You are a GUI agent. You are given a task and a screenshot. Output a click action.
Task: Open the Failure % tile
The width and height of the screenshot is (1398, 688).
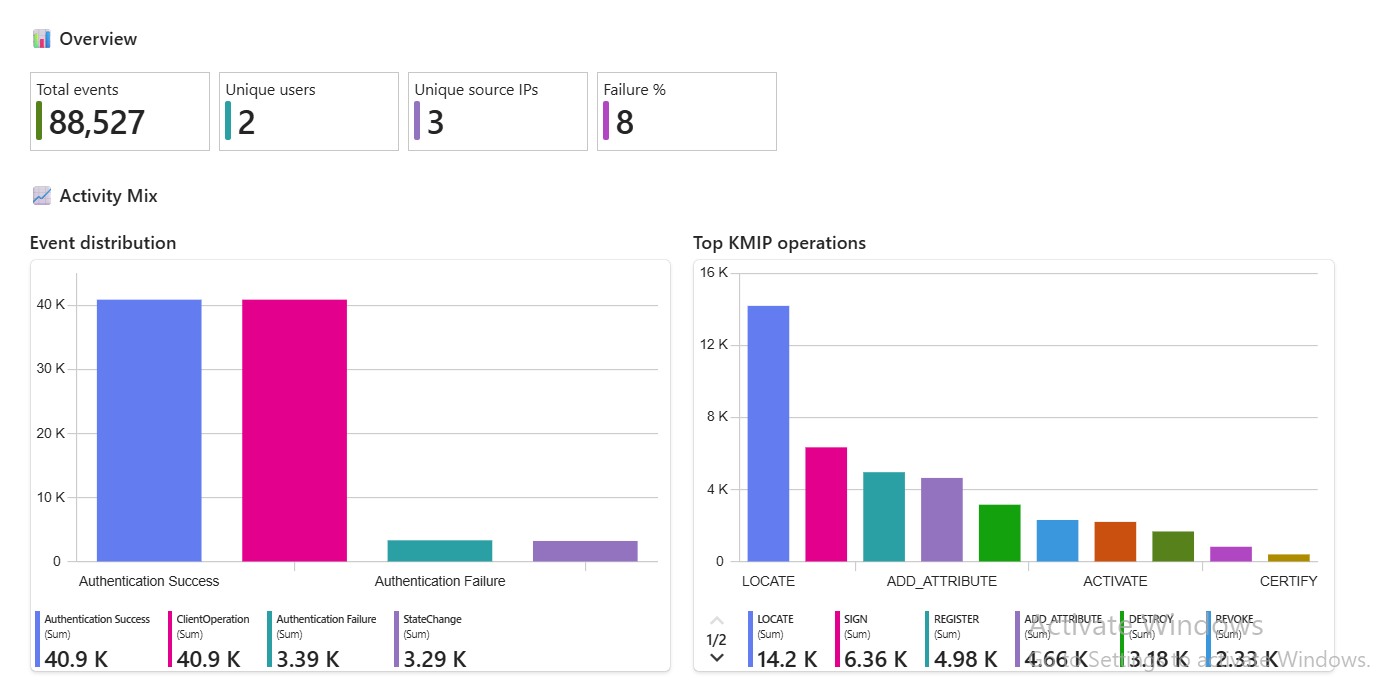pos(687,111)
